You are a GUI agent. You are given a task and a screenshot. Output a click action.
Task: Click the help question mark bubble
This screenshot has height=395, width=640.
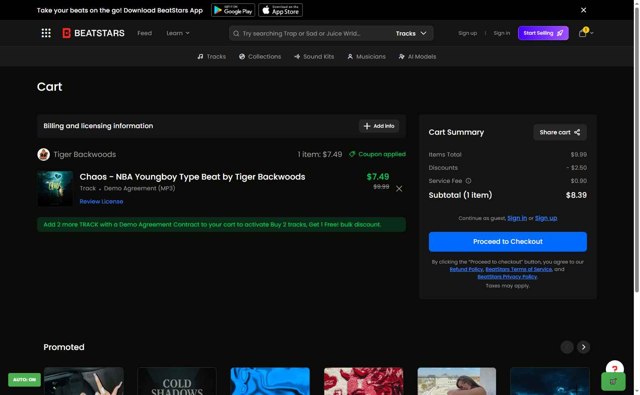[x=615, y=368]
